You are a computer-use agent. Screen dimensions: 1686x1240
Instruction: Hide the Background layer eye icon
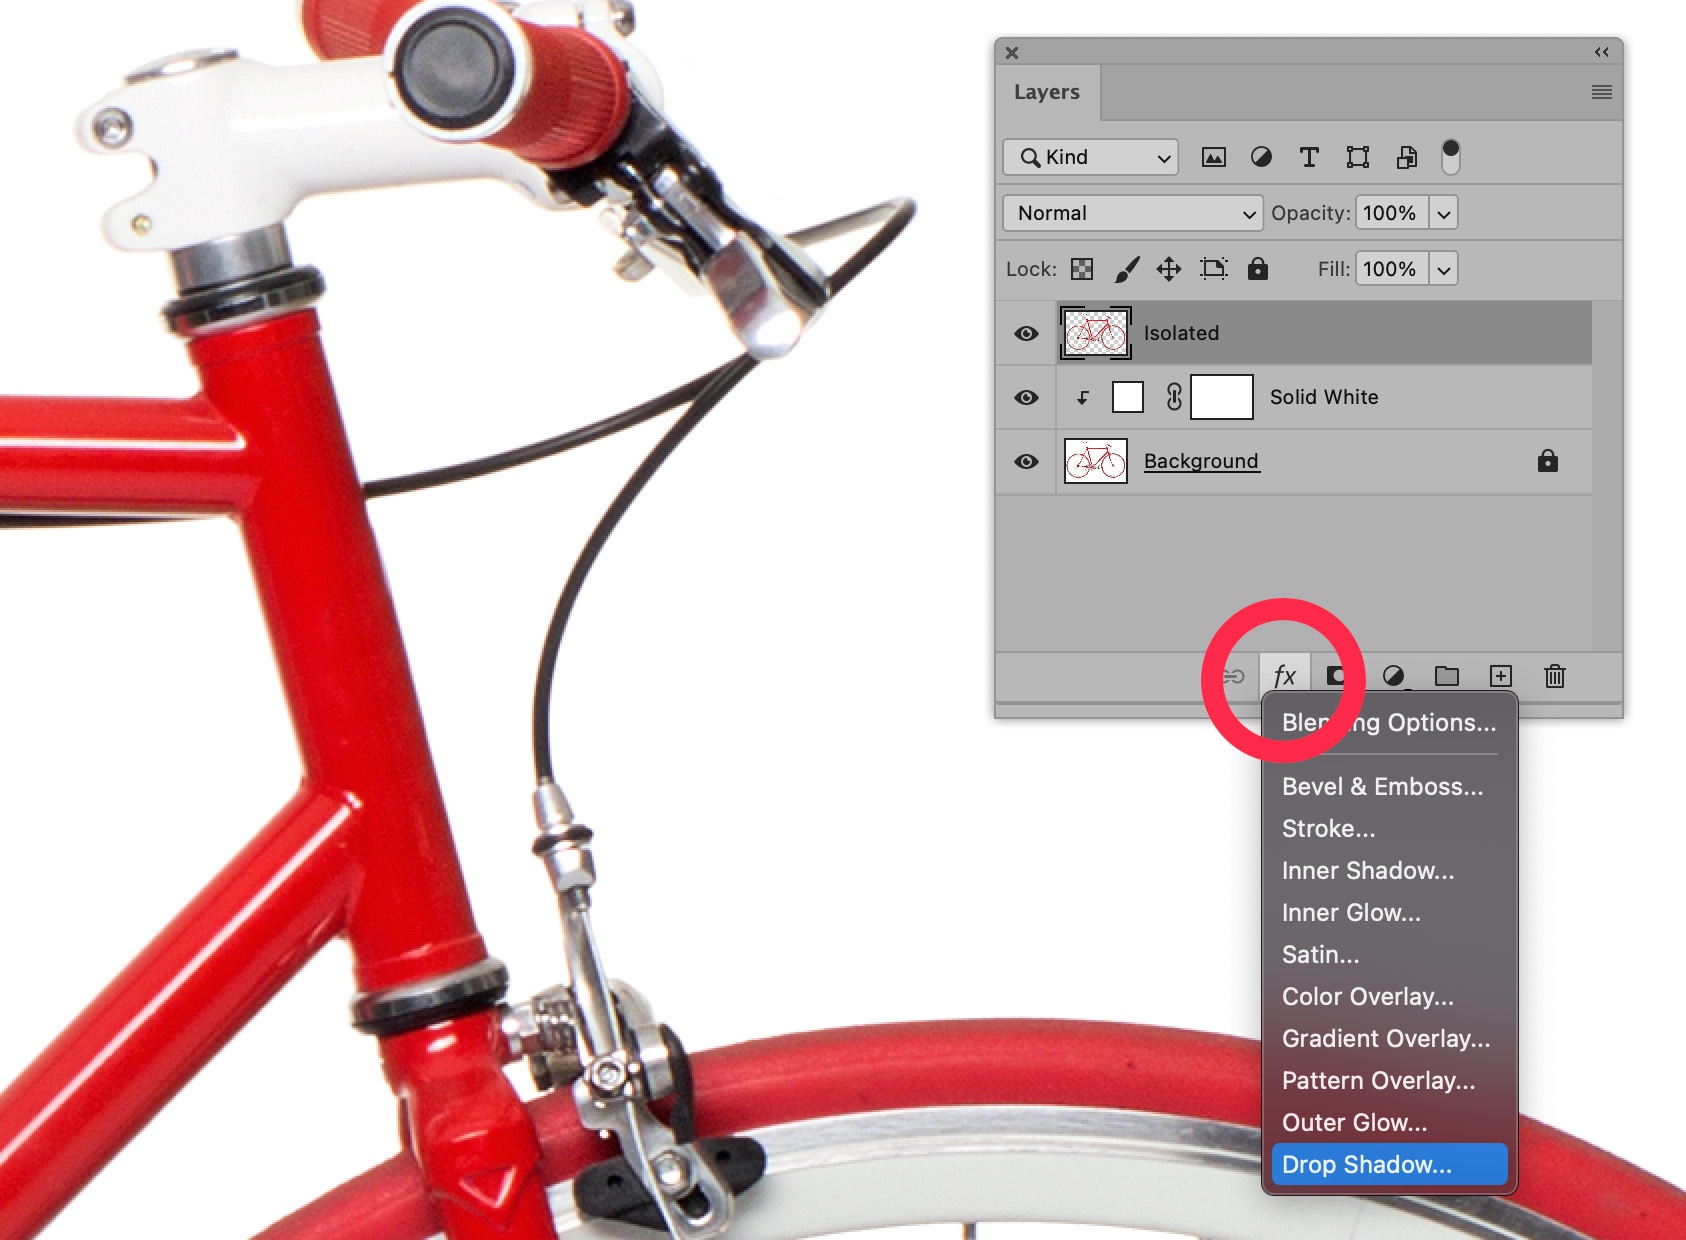(x=1026, y=461)
